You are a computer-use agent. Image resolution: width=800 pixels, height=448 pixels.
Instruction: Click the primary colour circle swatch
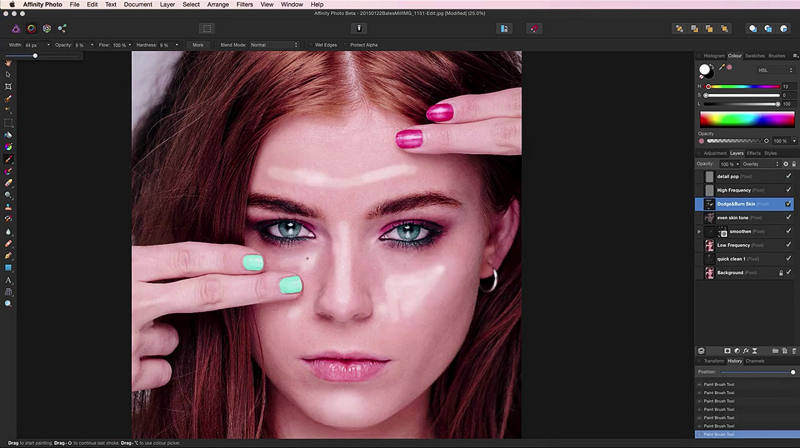pos(705,69)
